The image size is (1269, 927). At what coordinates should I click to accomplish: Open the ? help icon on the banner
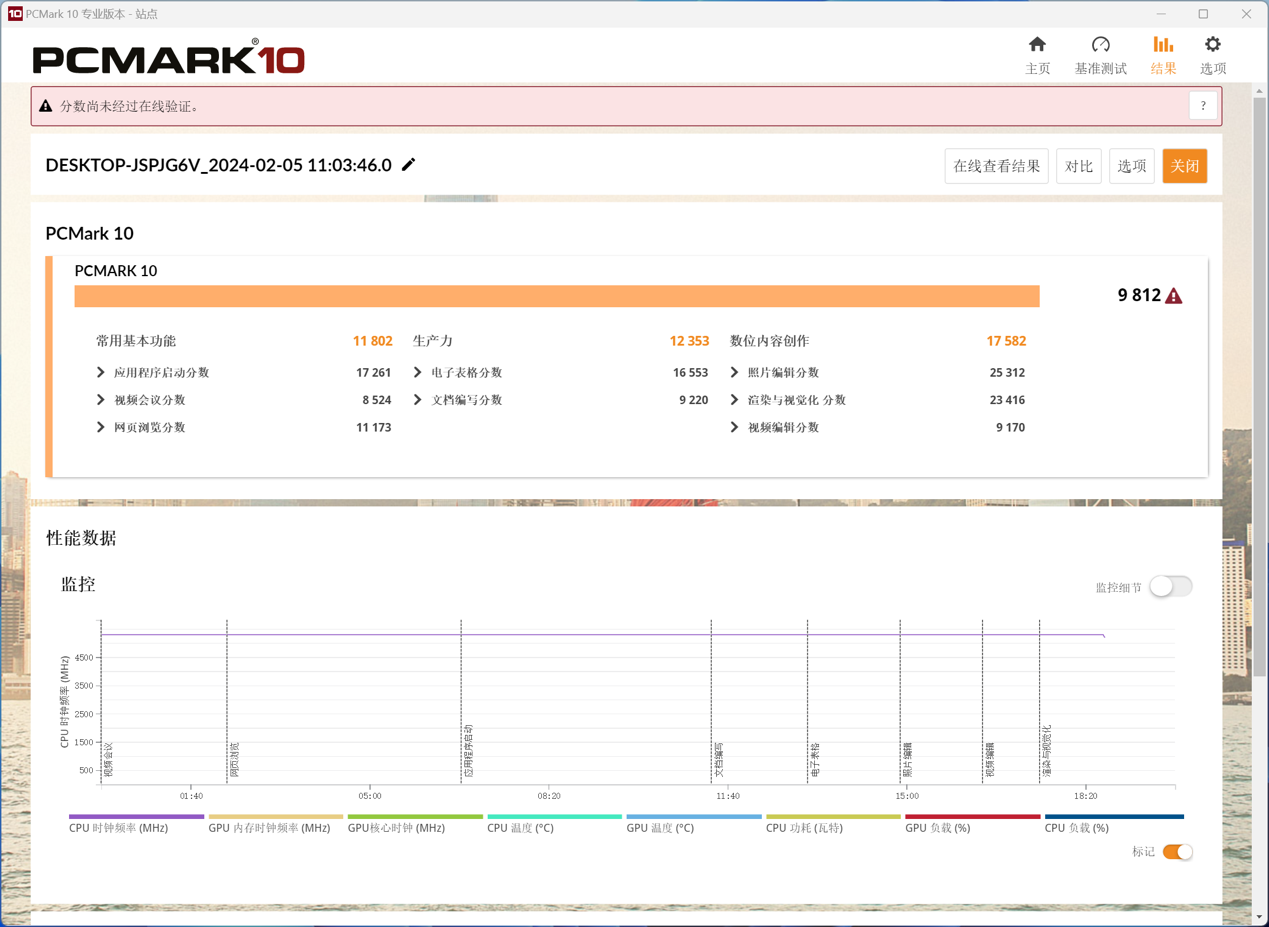pyautogui.click(x=1203, y=105)
